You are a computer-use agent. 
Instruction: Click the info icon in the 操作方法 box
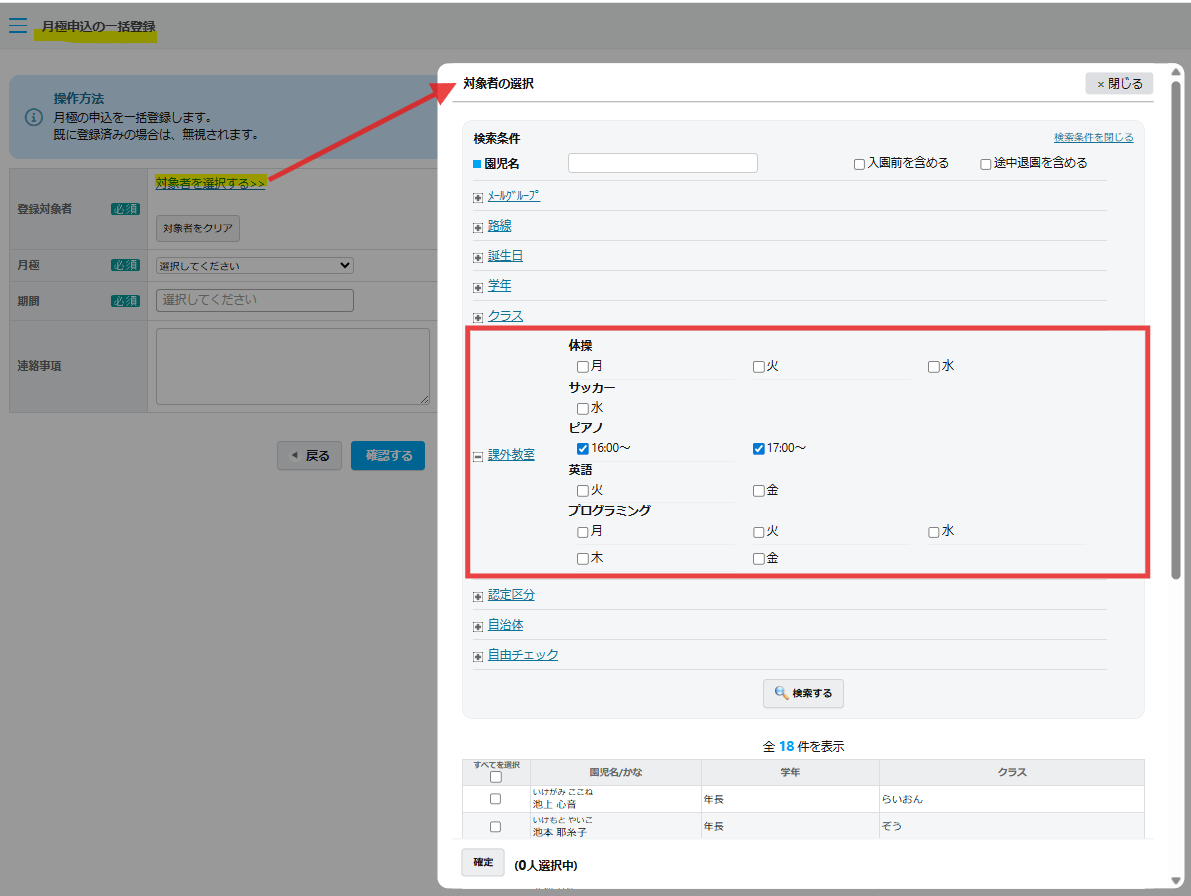pyautogui.click(x=34, y=117)
